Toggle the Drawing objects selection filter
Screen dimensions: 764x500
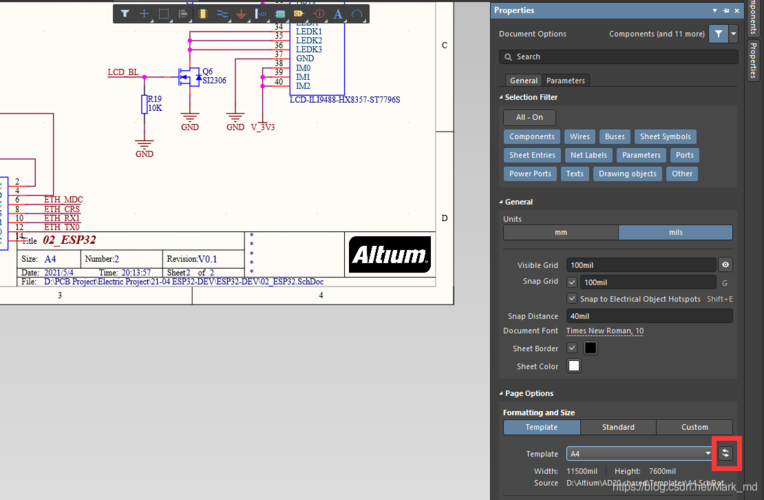point(627,173)
